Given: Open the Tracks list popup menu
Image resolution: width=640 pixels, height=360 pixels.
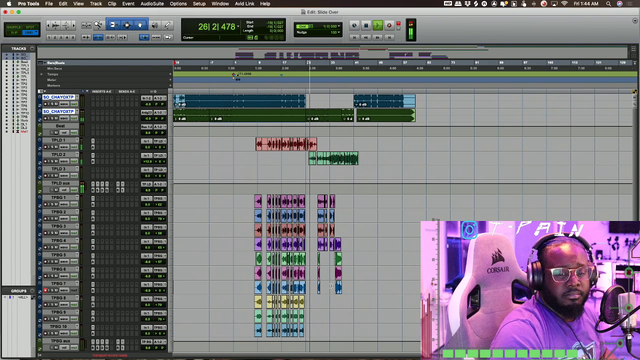Looking at the screenshot, I should tap(32, 48).
